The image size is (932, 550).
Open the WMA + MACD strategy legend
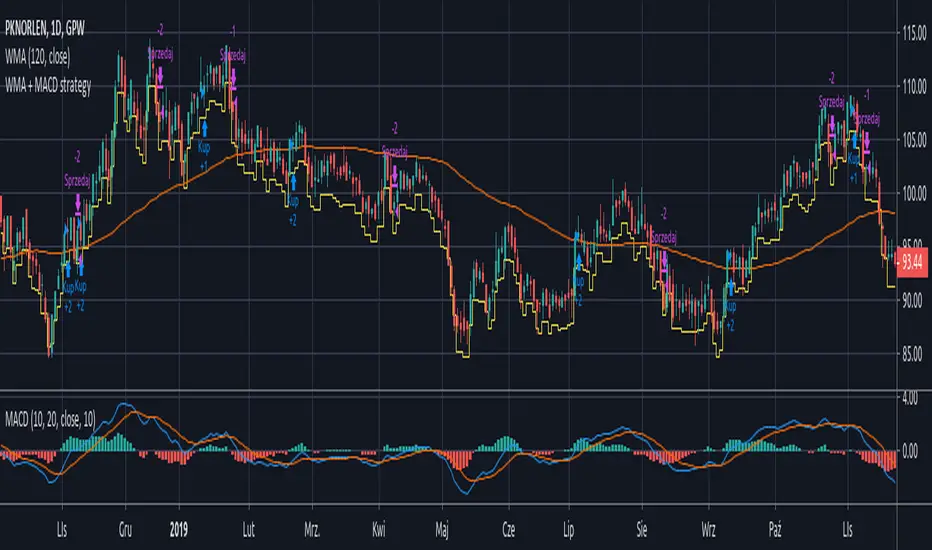48,86
